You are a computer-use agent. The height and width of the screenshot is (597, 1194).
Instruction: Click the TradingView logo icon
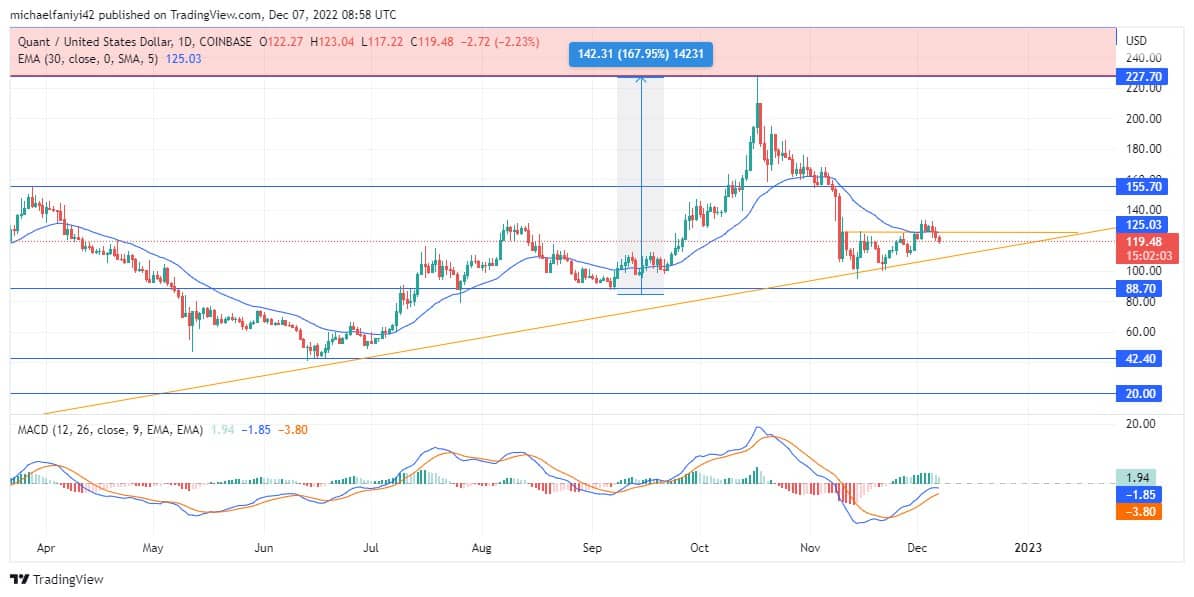(19, 579)
